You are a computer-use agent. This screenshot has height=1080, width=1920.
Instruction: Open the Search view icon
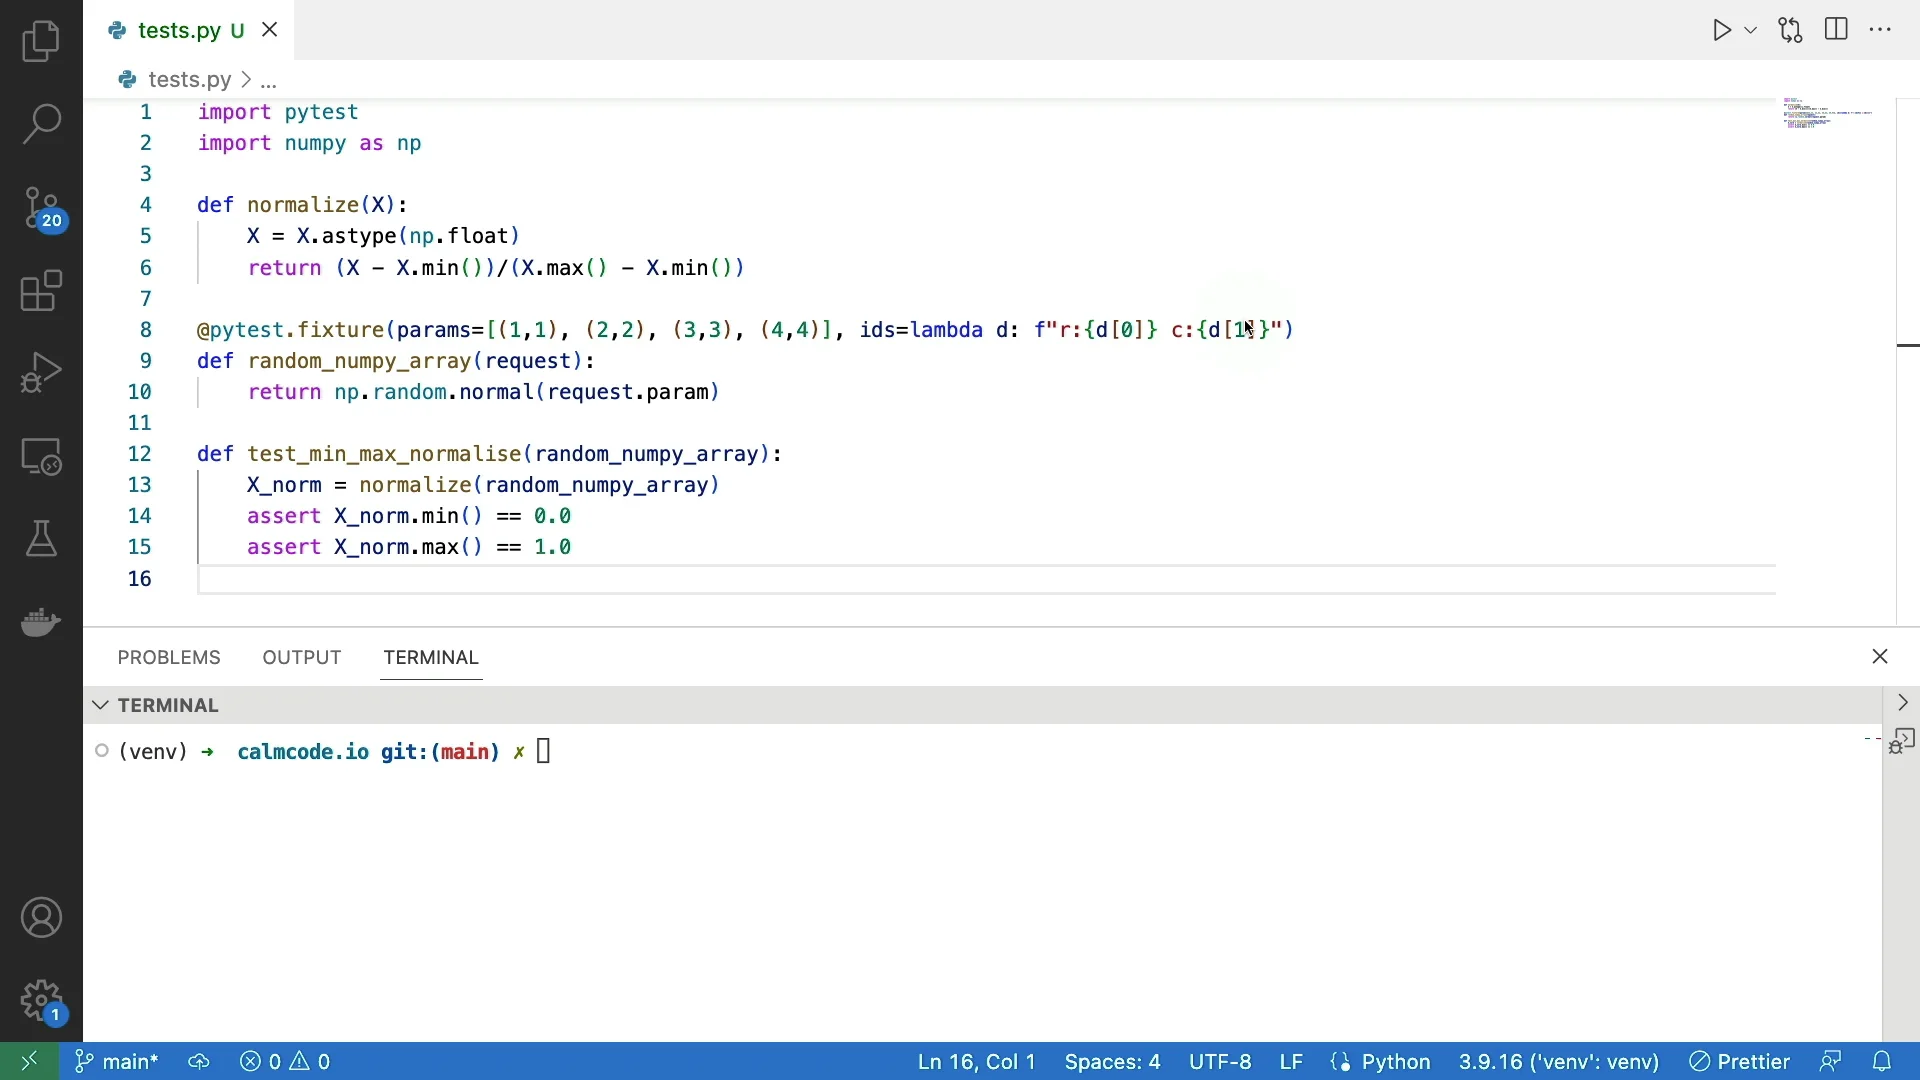[41, 125]
